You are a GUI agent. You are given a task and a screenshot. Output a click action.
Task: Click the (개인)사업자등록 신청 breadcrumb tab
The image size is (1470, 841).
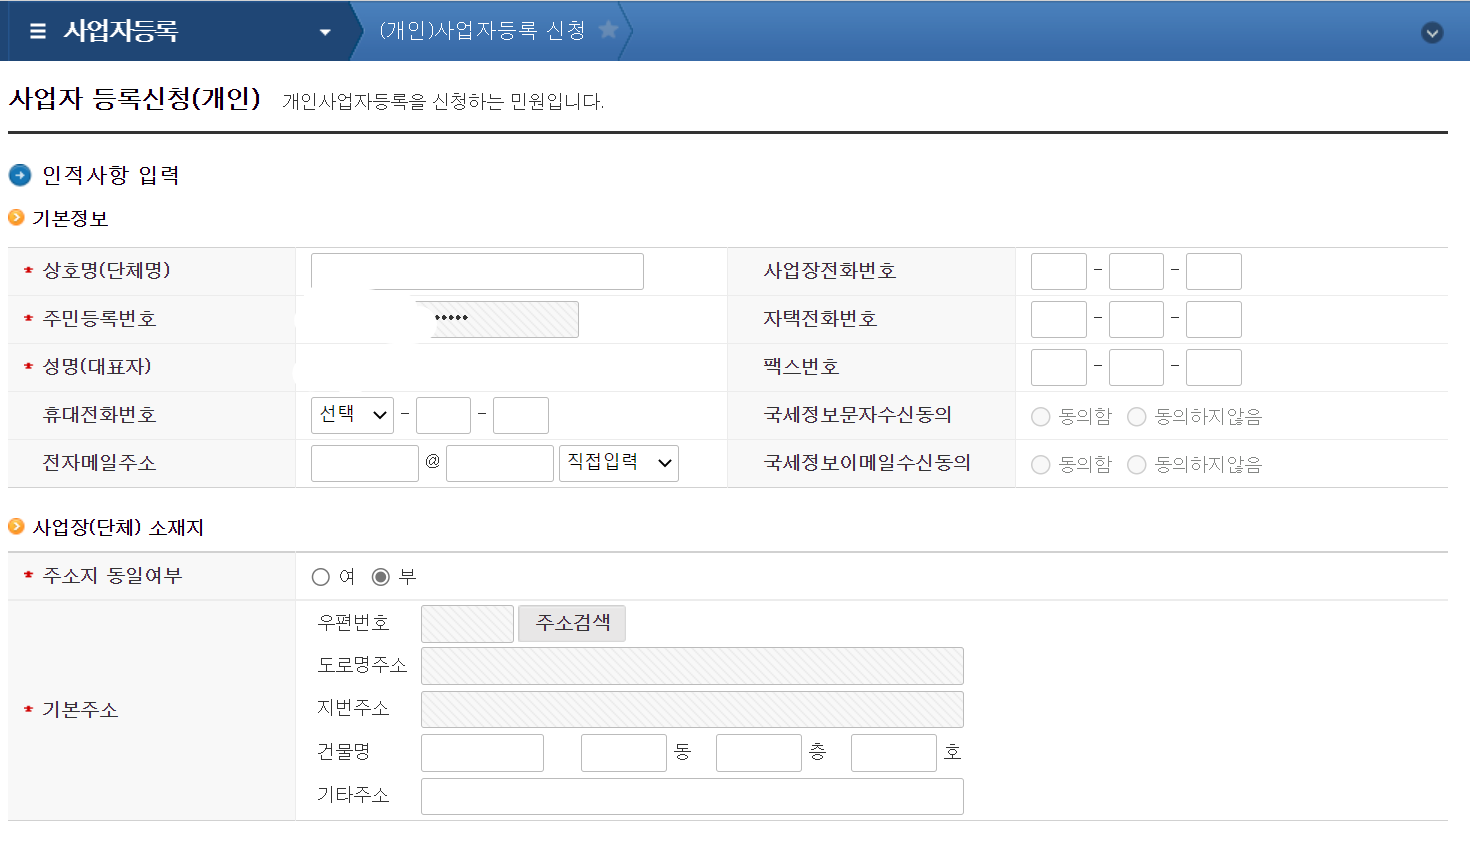pyautogui.click(x=482, y=30)
